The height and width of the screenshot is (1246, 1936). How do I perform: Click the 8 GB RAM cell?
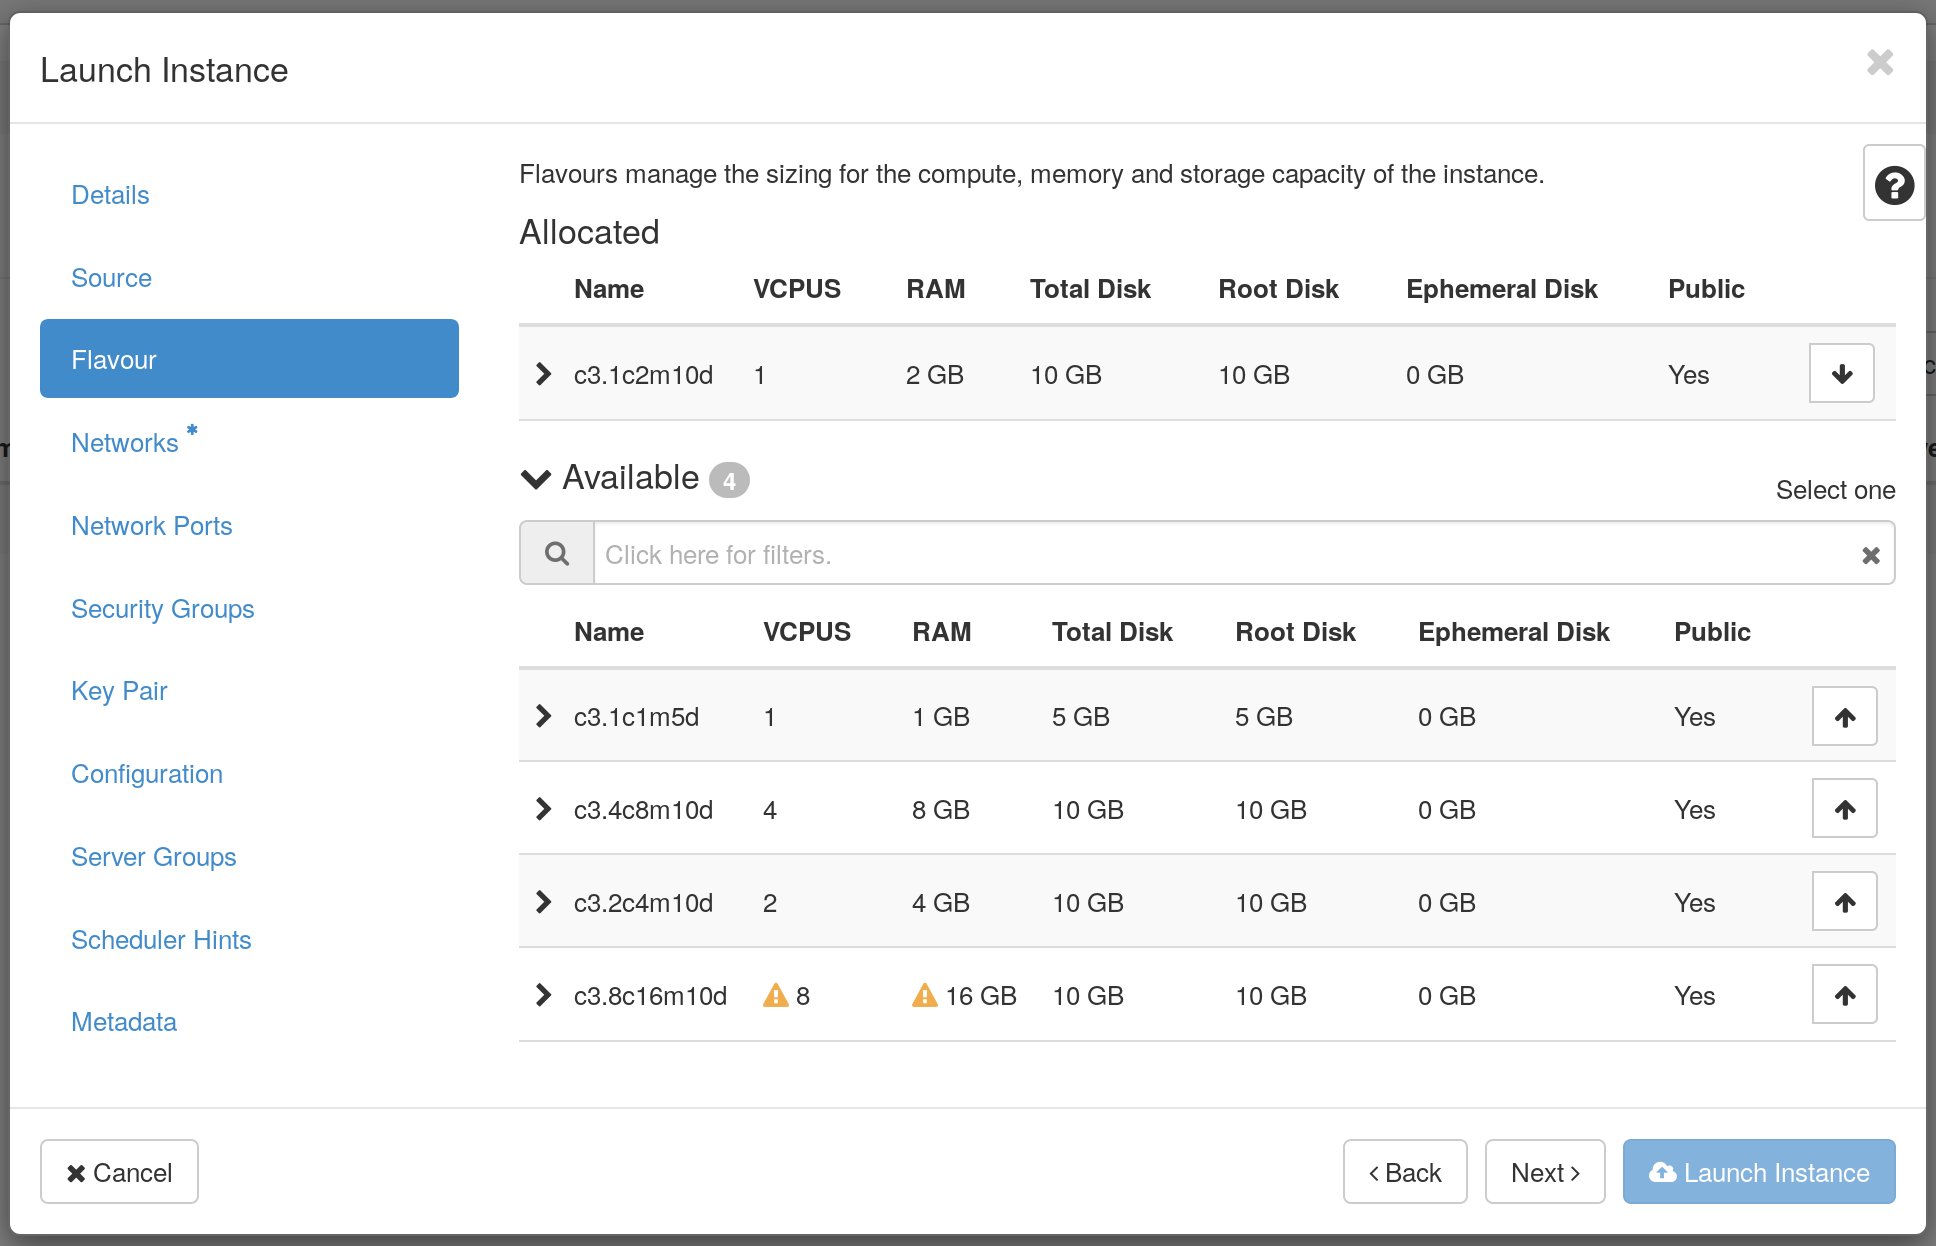tap(940, 810)
